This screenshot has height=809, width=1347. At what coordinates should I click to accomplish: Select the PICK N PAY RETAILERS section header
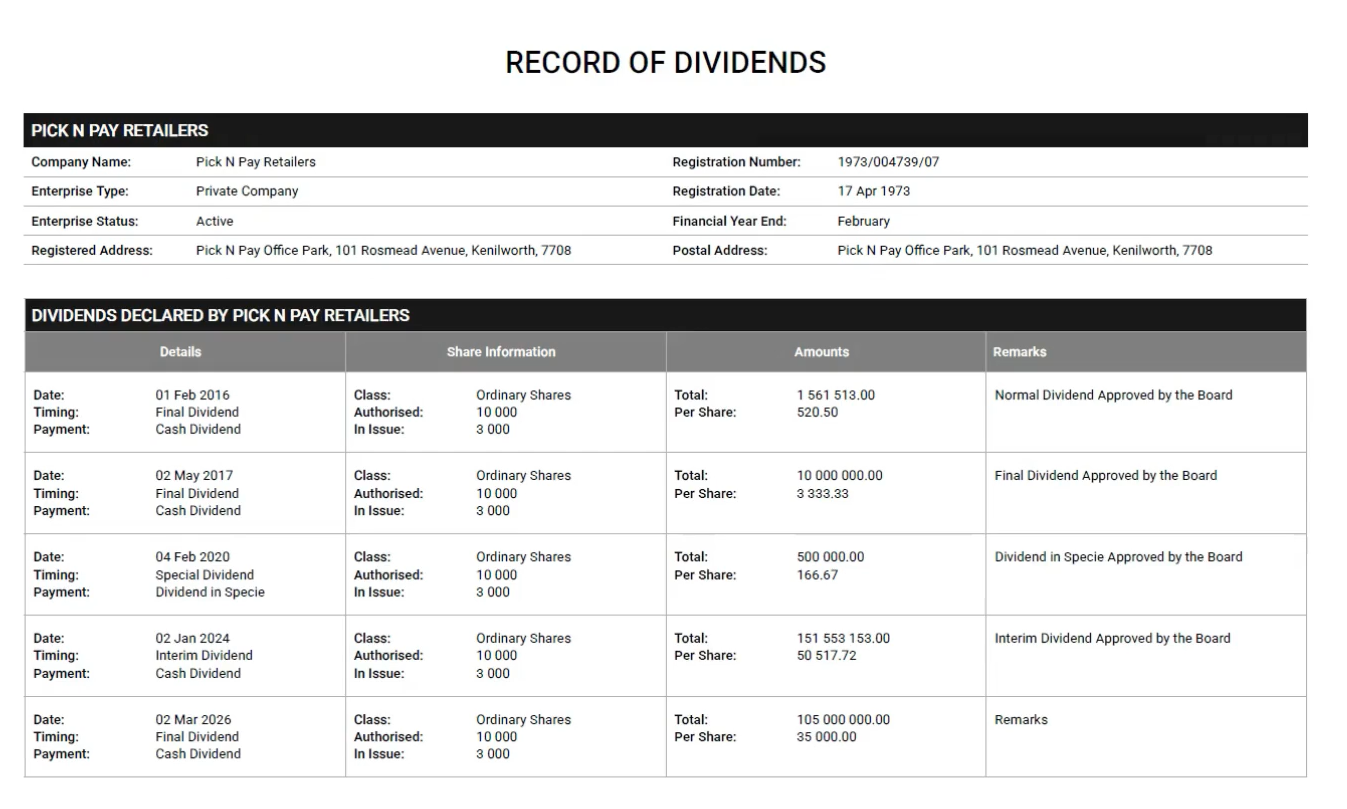[x=666, y=130]
